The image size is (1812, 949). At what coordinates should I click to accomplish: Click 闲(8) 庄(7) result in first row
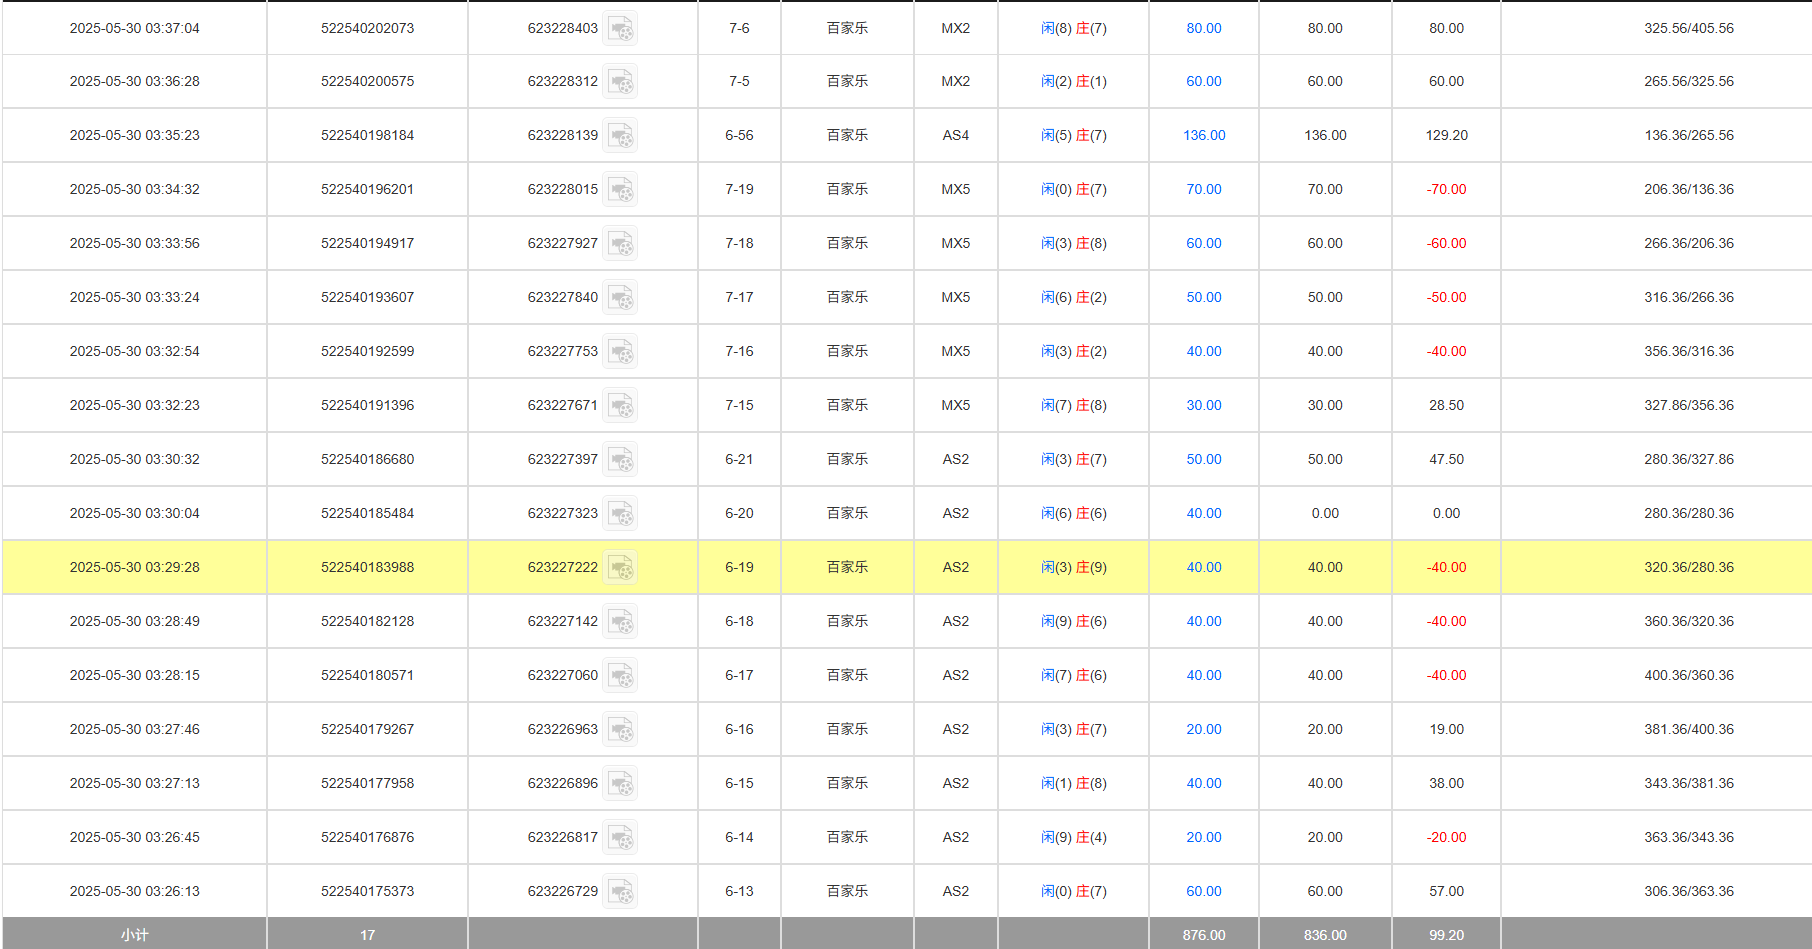(1073, 28)
